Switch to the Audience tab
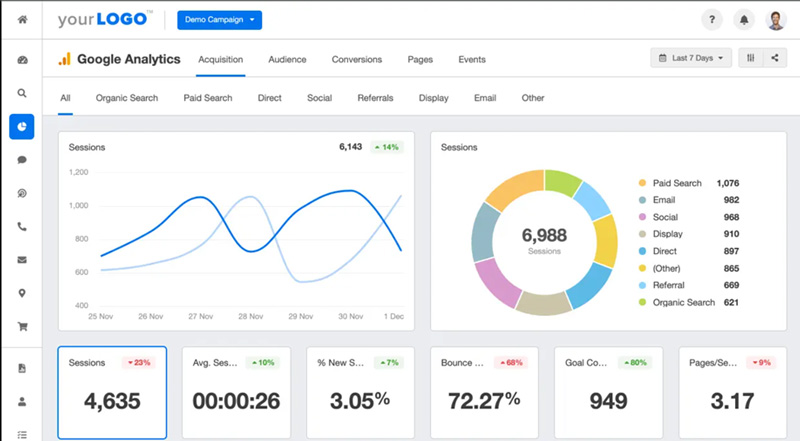Viewport: 800px width, 441px height. click(x=287, y=60)
